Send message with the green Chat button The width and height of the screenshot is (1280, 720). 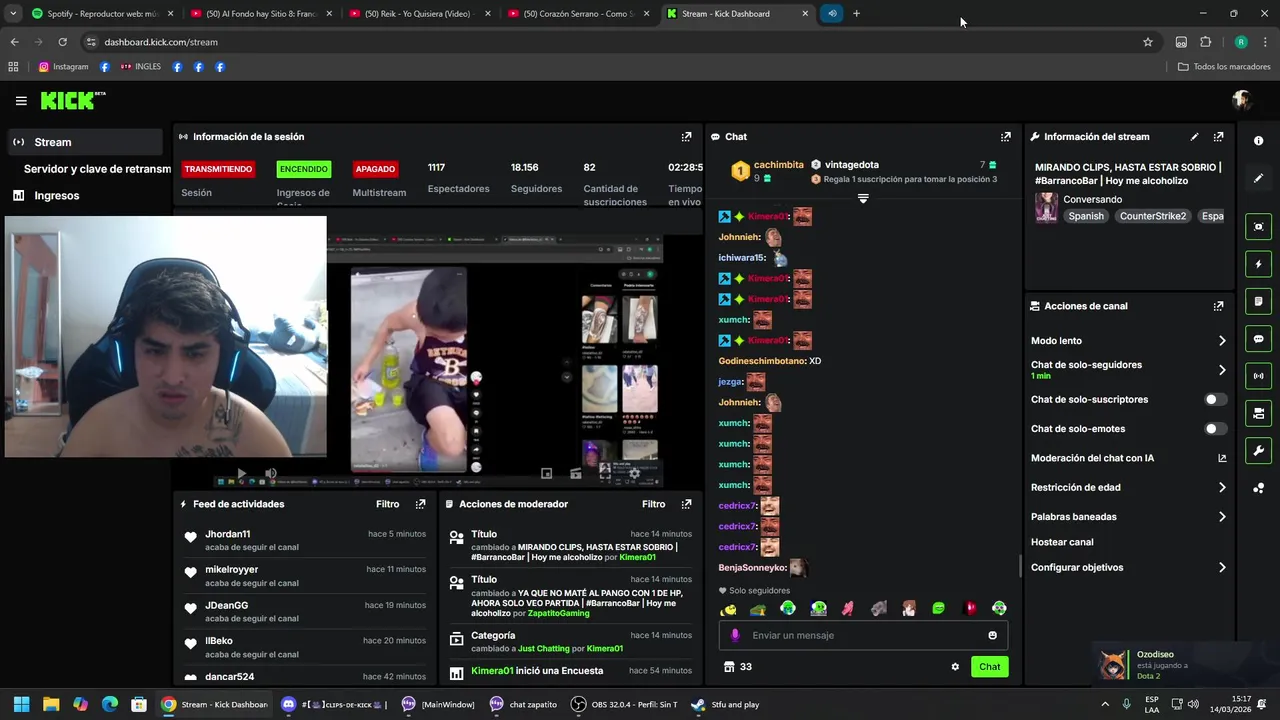click(x=989, y=667)
